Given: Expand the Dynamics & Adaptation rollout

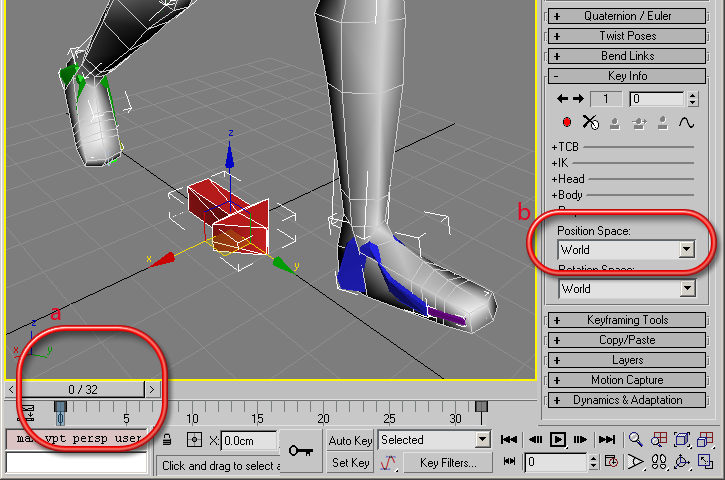Looking at the screenshot, I should click(627, 400).
